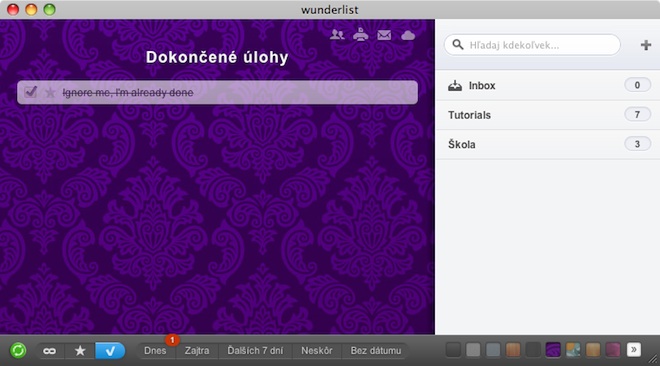The width and height of the screenshot is (660, 366).
Task: Filter tasks by Neskôr
Action: (317, 350)
